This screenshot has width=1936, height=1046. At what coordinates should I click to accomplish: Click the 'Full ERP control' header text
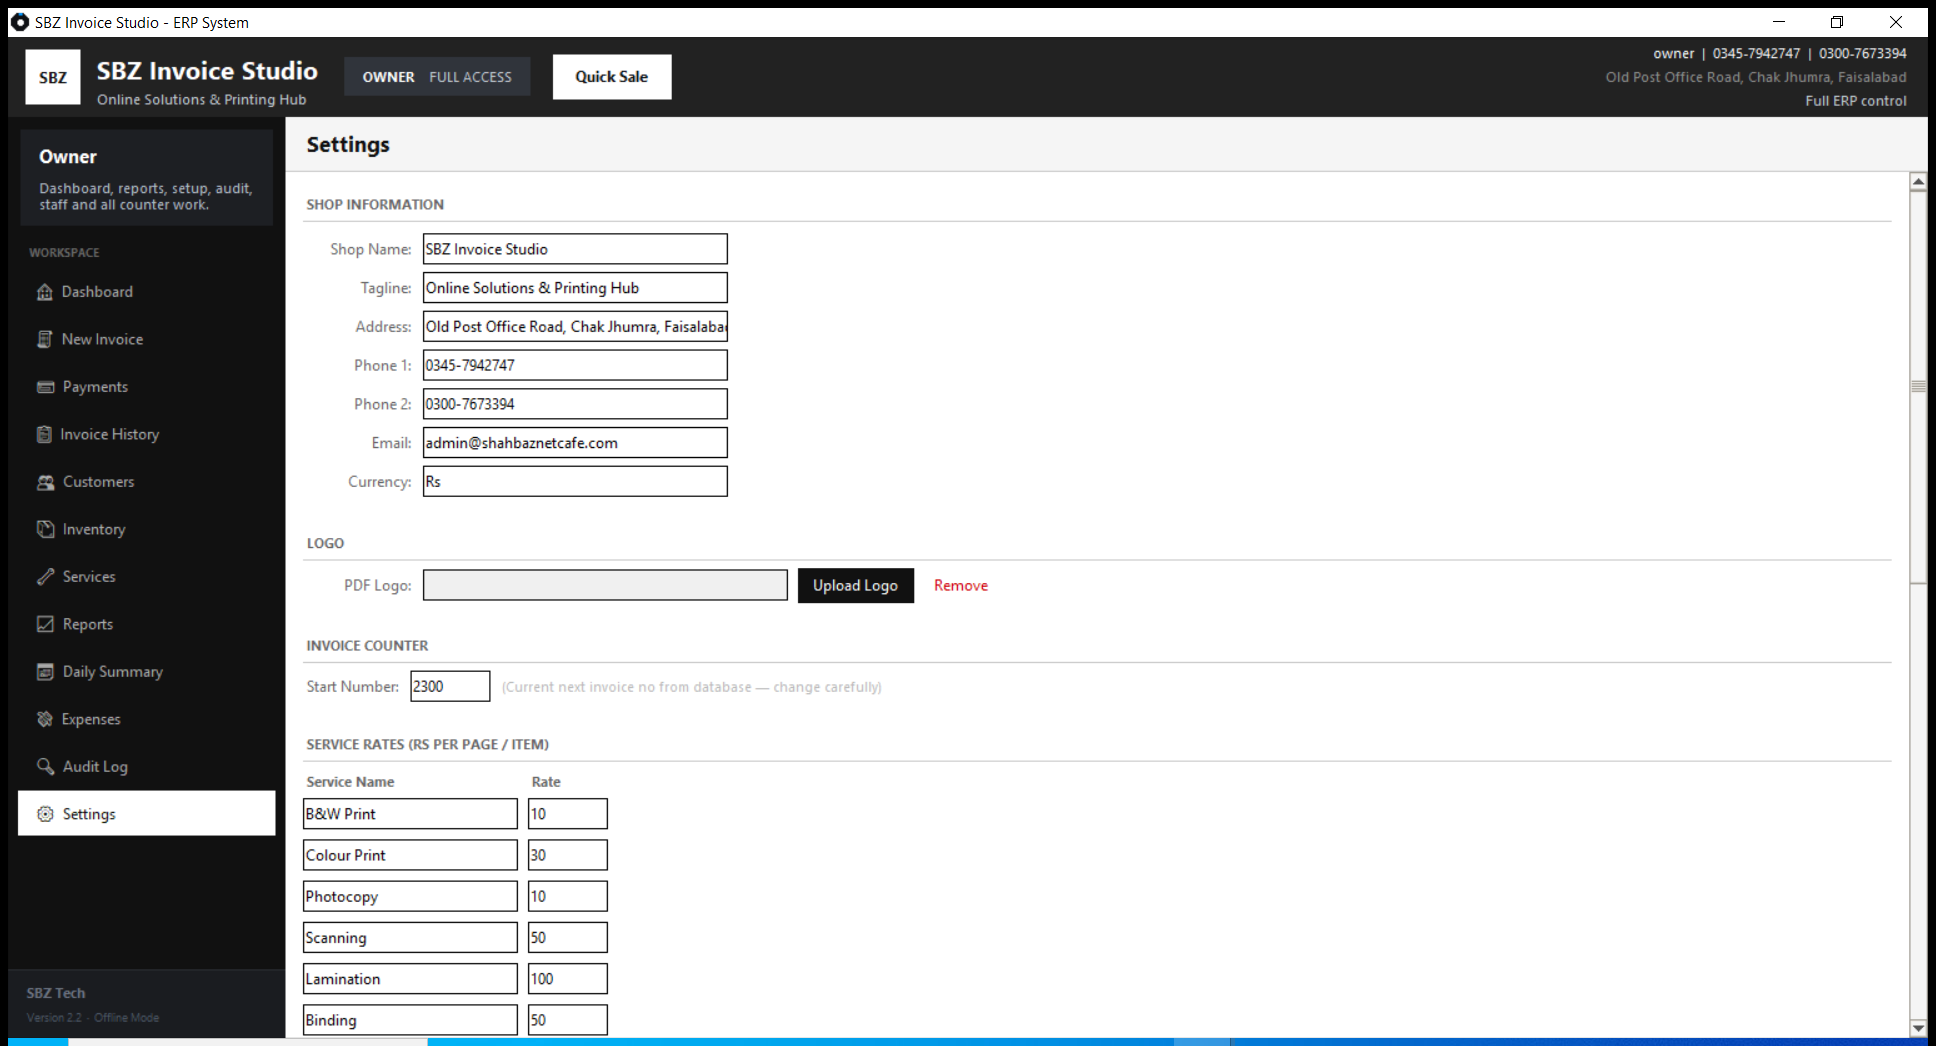[1856, 101]
